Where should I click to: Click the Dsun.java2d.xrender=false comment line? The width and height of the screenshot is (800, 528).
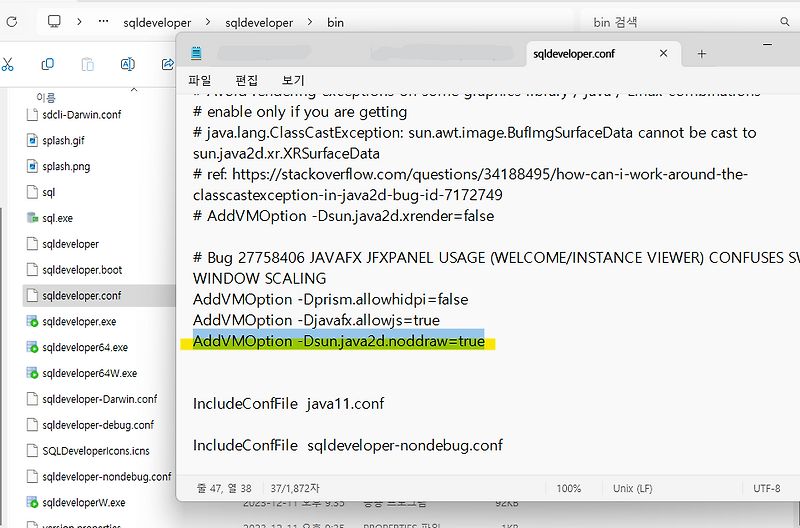point(343,216)
